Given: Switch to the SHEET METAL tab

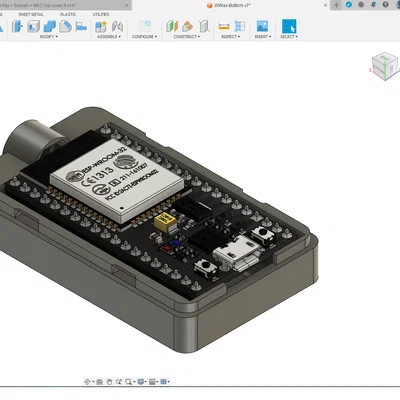Looking at the screenshot, I should (x=31, y=14).
